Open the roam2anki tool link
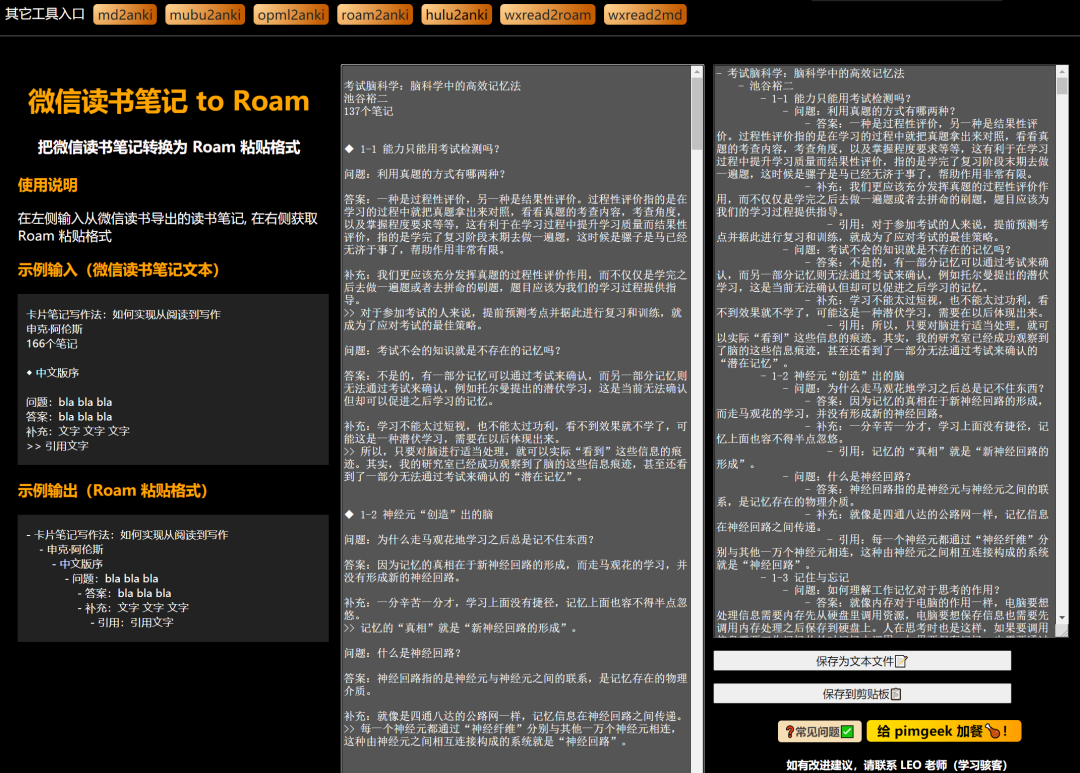The width and height of the screenshot is (1080, 773). [375, 14]
